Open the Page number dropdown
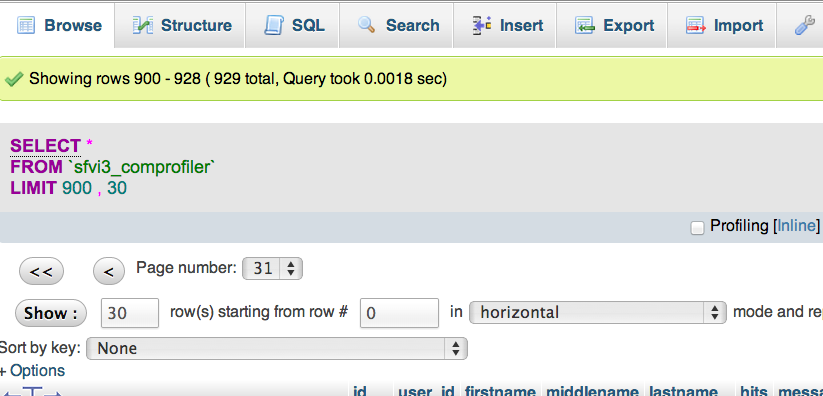 (272, 269)
